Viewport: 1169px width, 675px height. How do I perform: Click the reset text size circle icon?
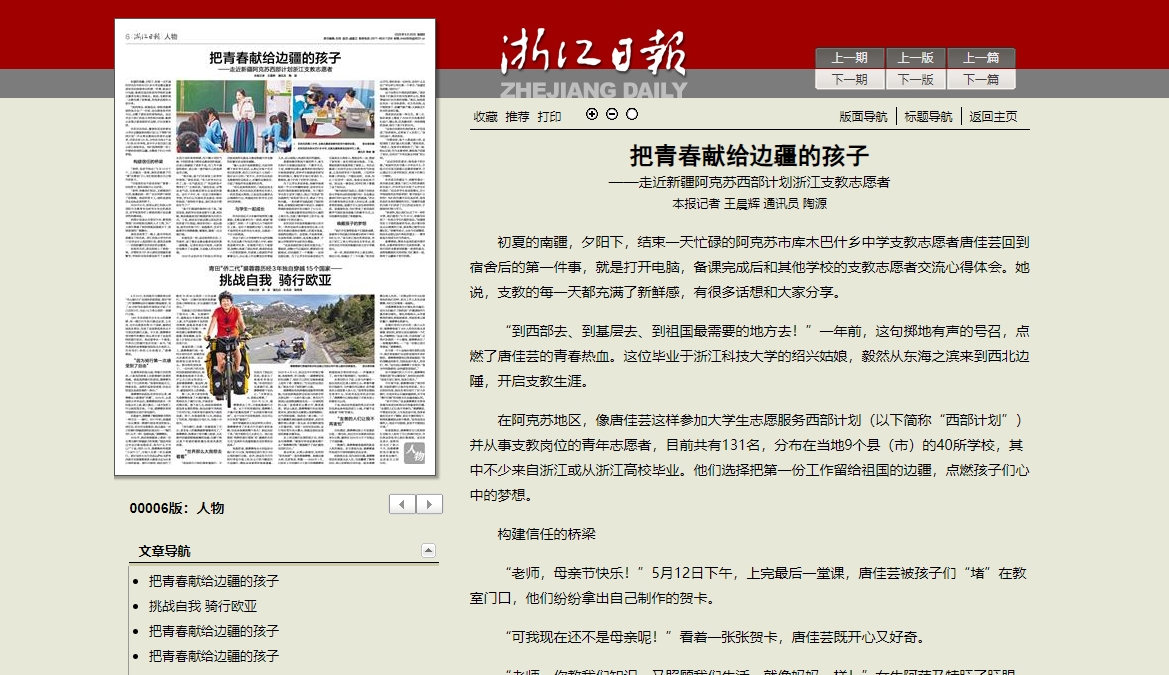[x=632, y=114]
